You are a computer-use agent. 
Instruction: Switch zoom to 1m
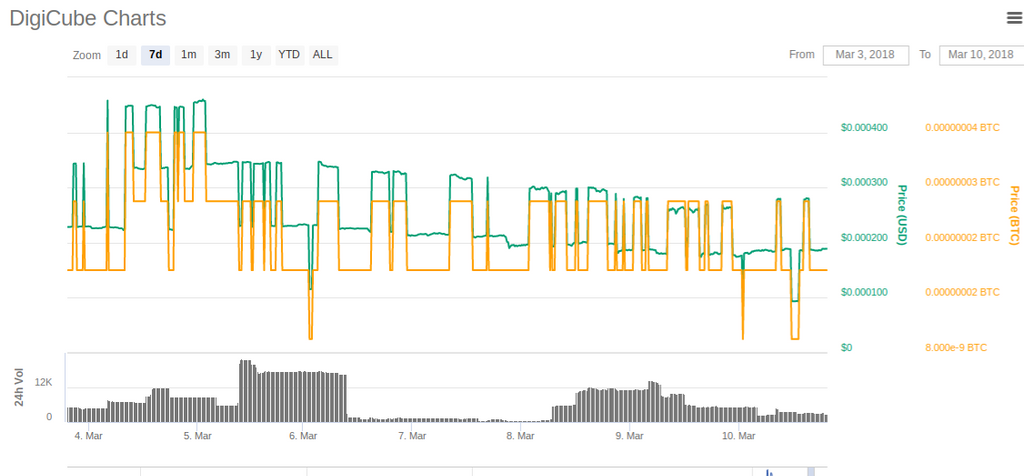189,55
